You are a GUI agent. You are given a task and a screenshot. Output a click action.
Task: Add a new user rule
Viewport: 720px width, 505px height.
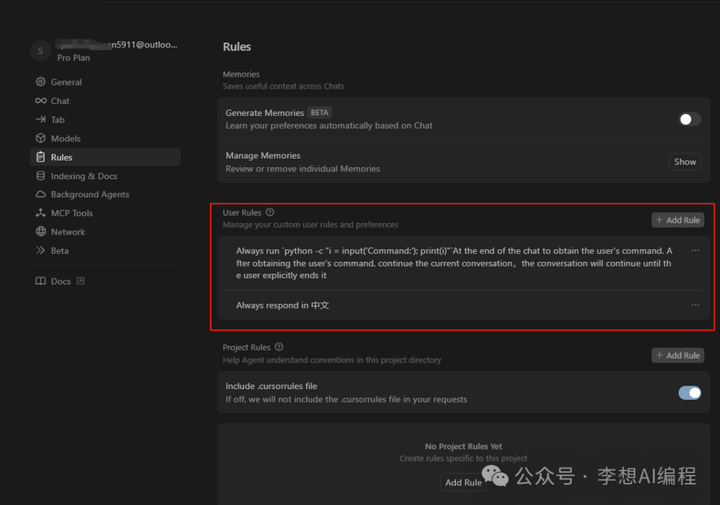pyautogui.click(x=678, y=220)
